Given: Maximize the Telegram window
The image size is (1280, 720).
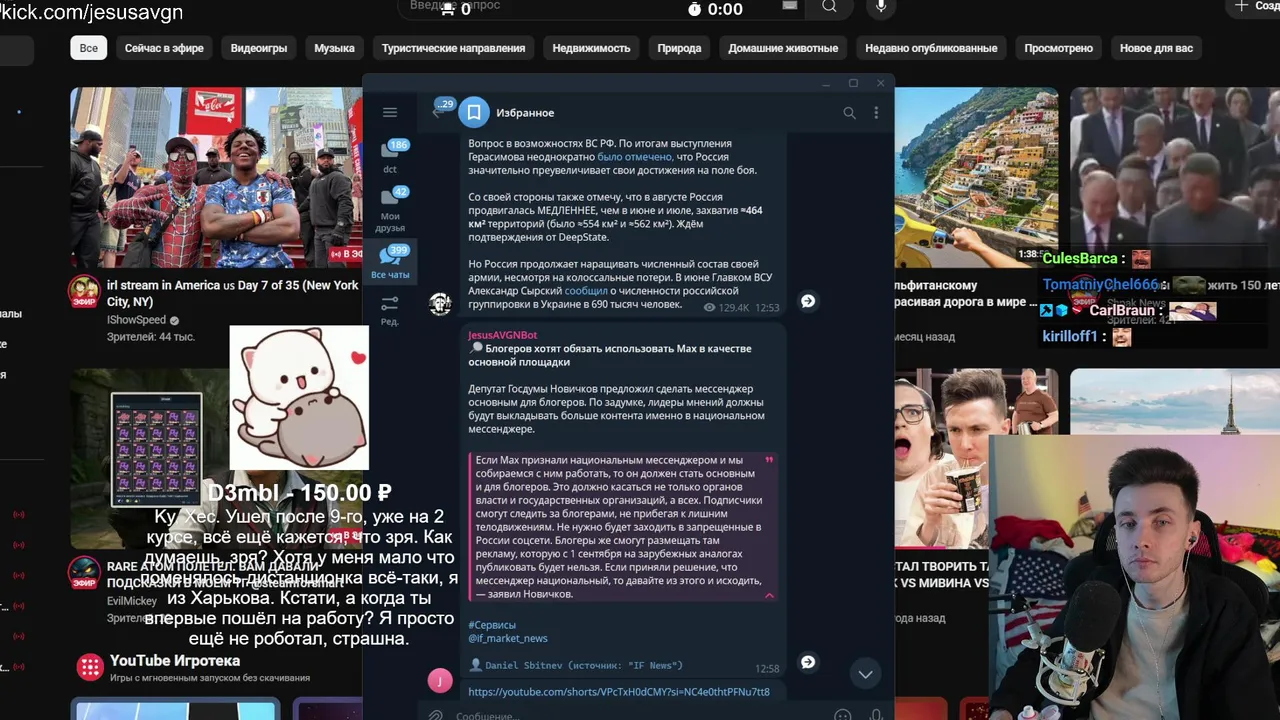Looking at the screenshot, I should click(853, 83).
